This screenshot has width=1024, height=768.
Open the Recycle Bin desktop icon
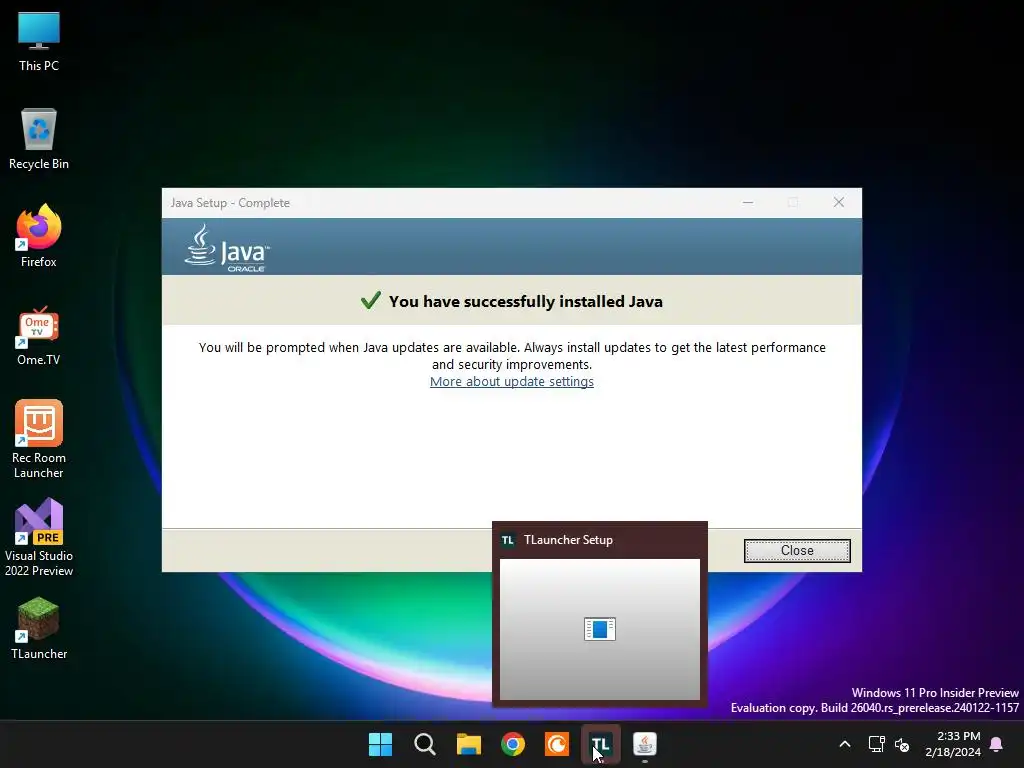39,139
